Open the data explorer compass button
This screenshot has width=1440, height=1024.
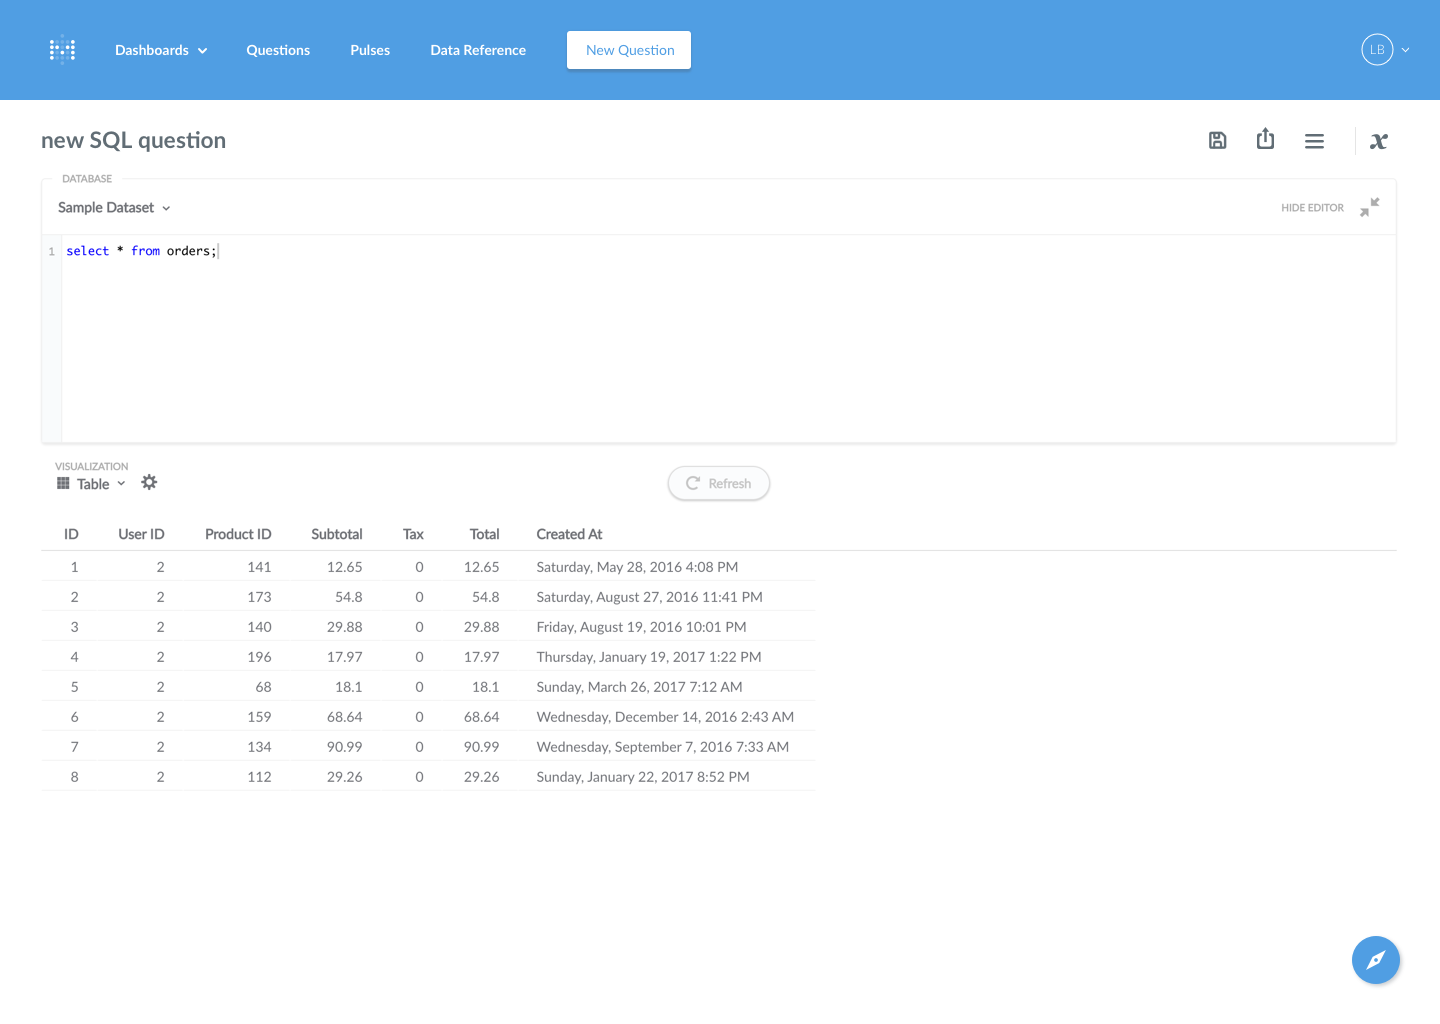point(1376,960)
